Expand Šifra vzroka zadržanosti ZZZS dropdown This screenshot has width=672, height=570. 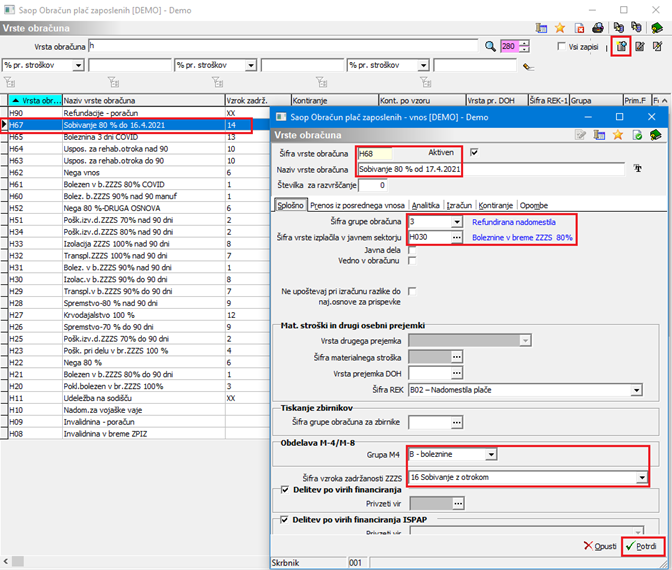coord(642,477)
